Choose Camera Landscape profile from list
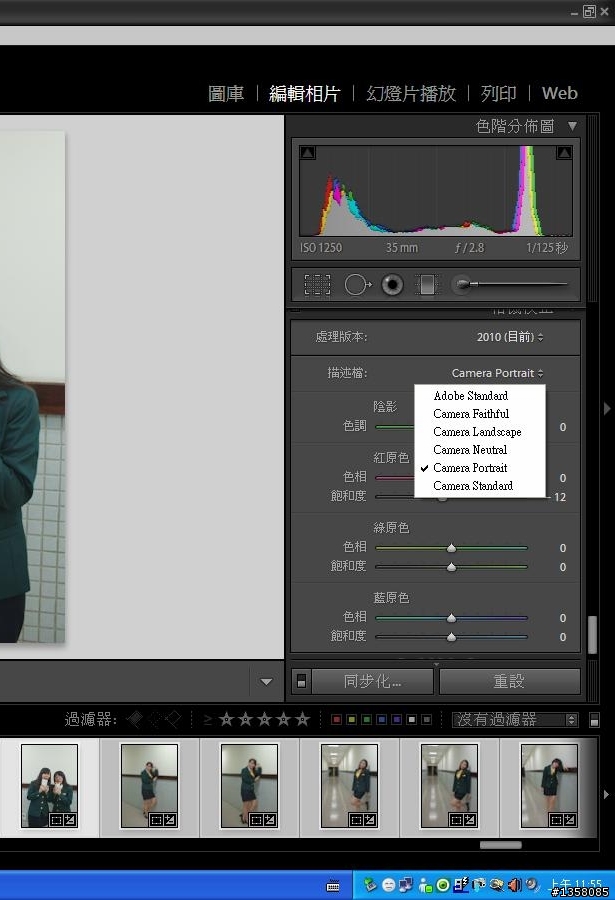This screenshot has width=615, height=900. pyautogui.click(x=477, y=432)
